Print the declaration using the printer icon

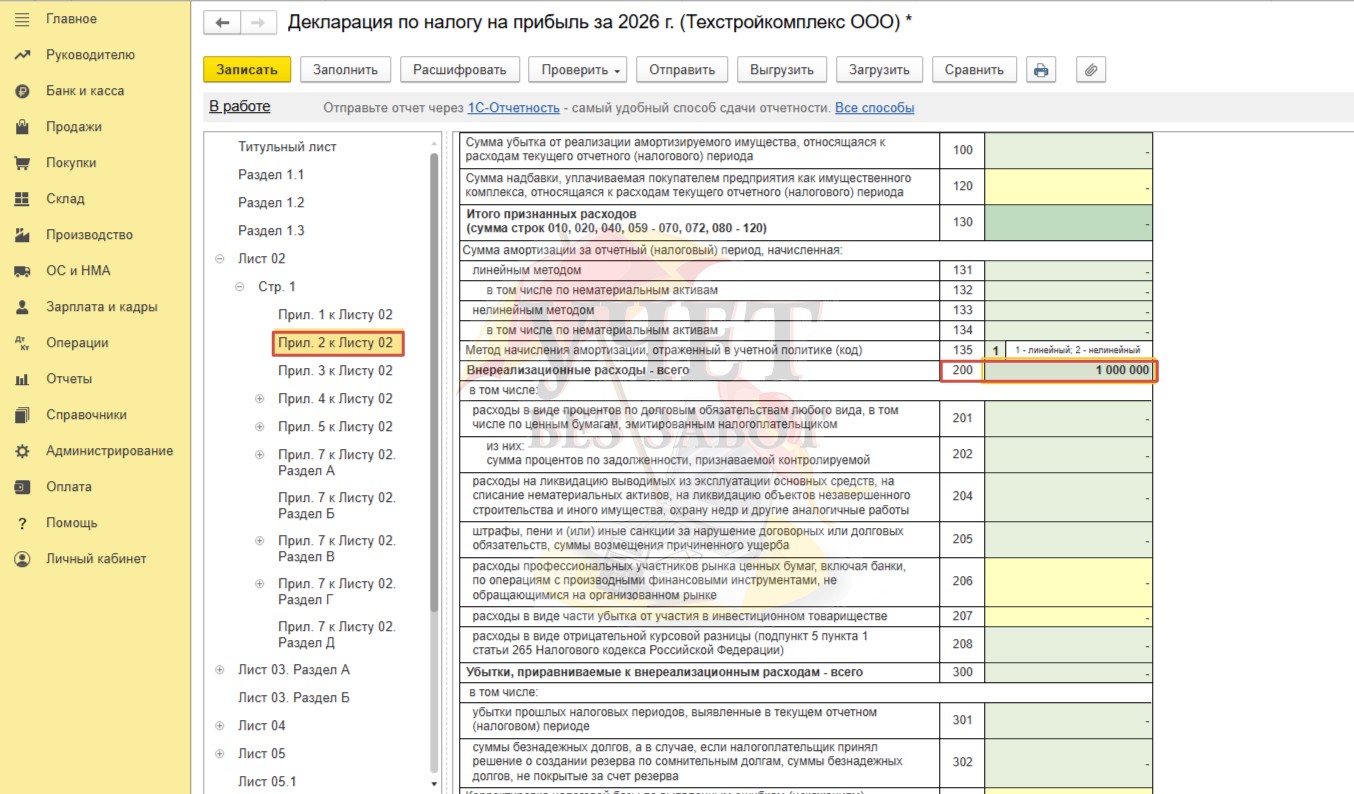pos(1041,70)
